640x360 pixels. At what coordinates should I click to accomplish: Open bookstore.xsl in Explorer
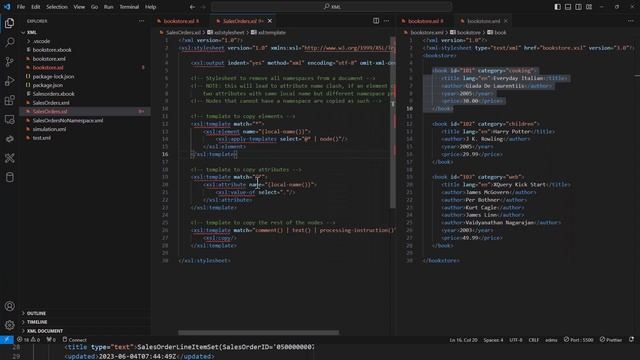coord(48,67)
